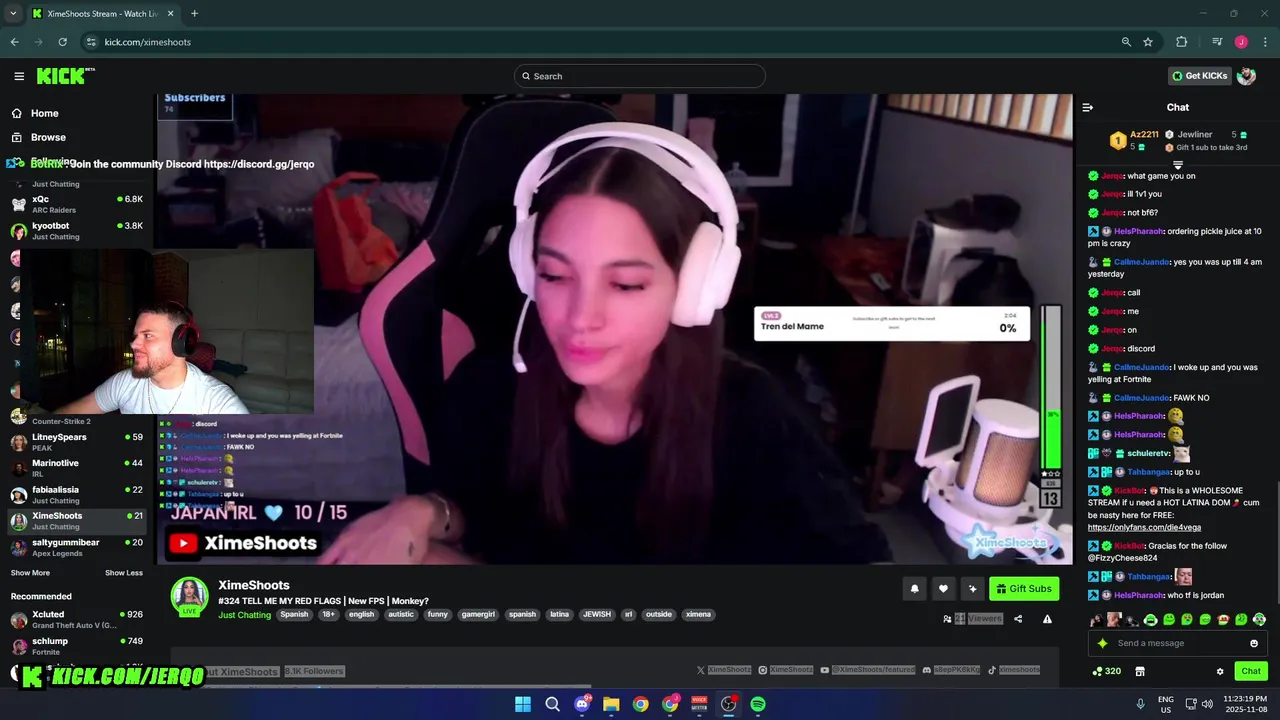Open browser extensions puzzle icon
Image resolution: width=1280 pixels, height=720 pixels.
pos(1182,42)
